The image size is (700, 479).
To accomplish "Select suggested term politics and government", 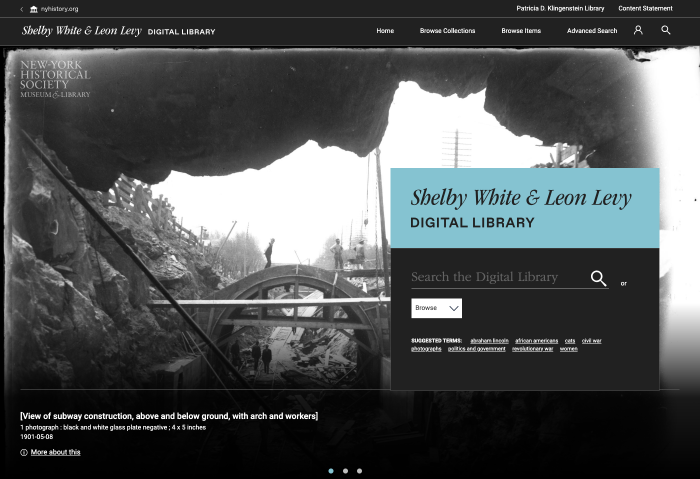I will click(x=477, y=349).
